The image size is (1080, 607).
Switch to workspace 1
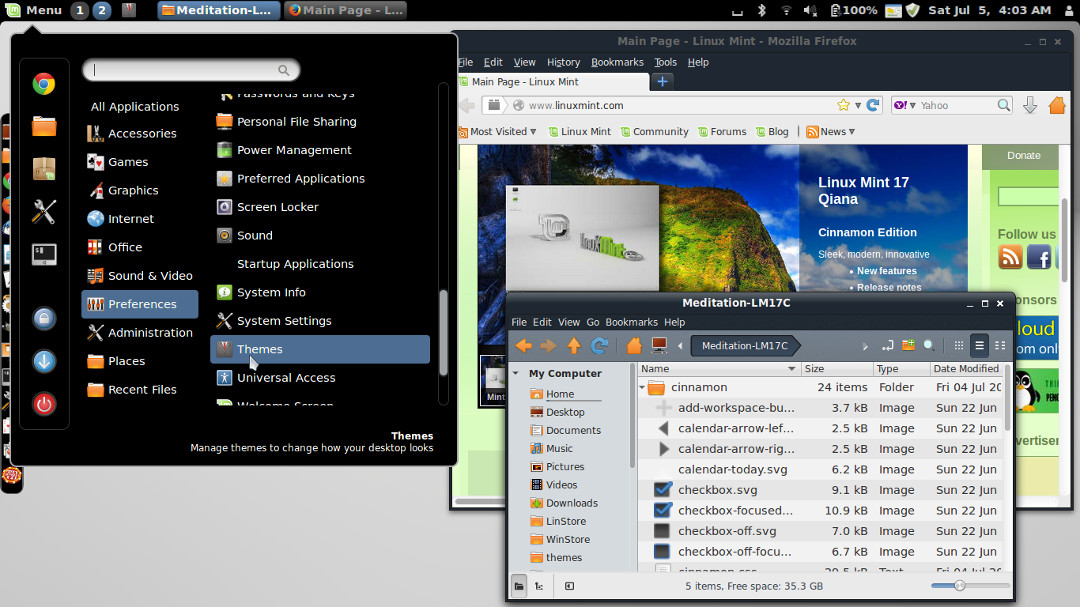(80, 10)
